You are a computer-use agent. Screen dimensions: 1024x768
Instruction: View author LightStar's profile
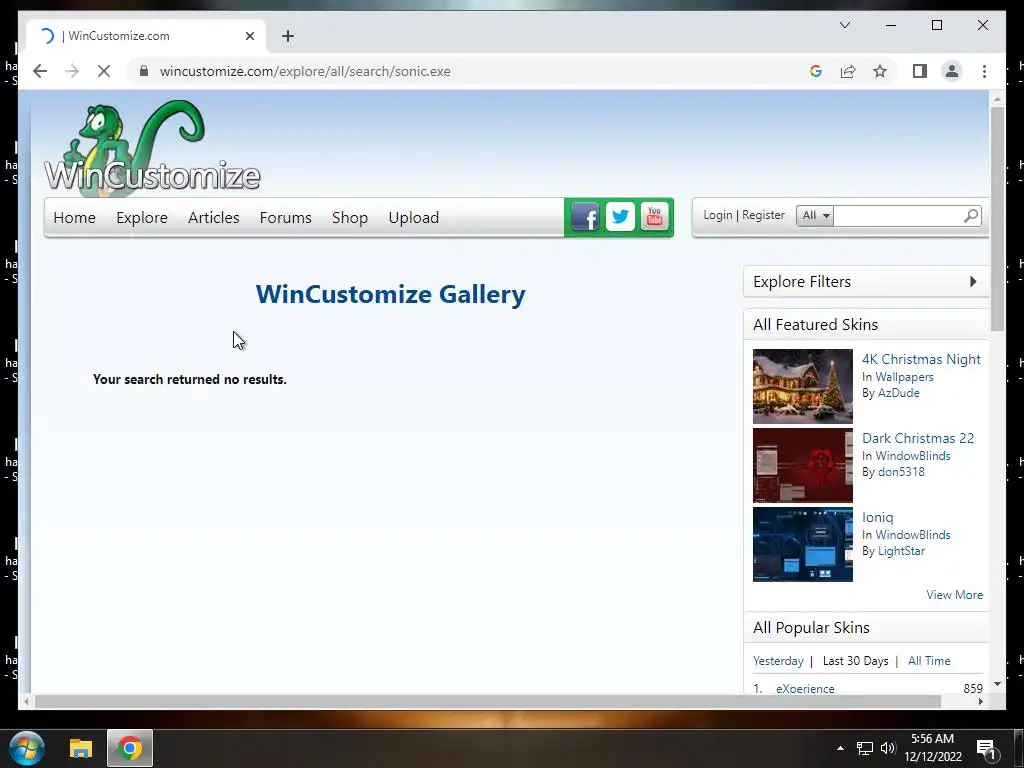[x=901, y=551]
